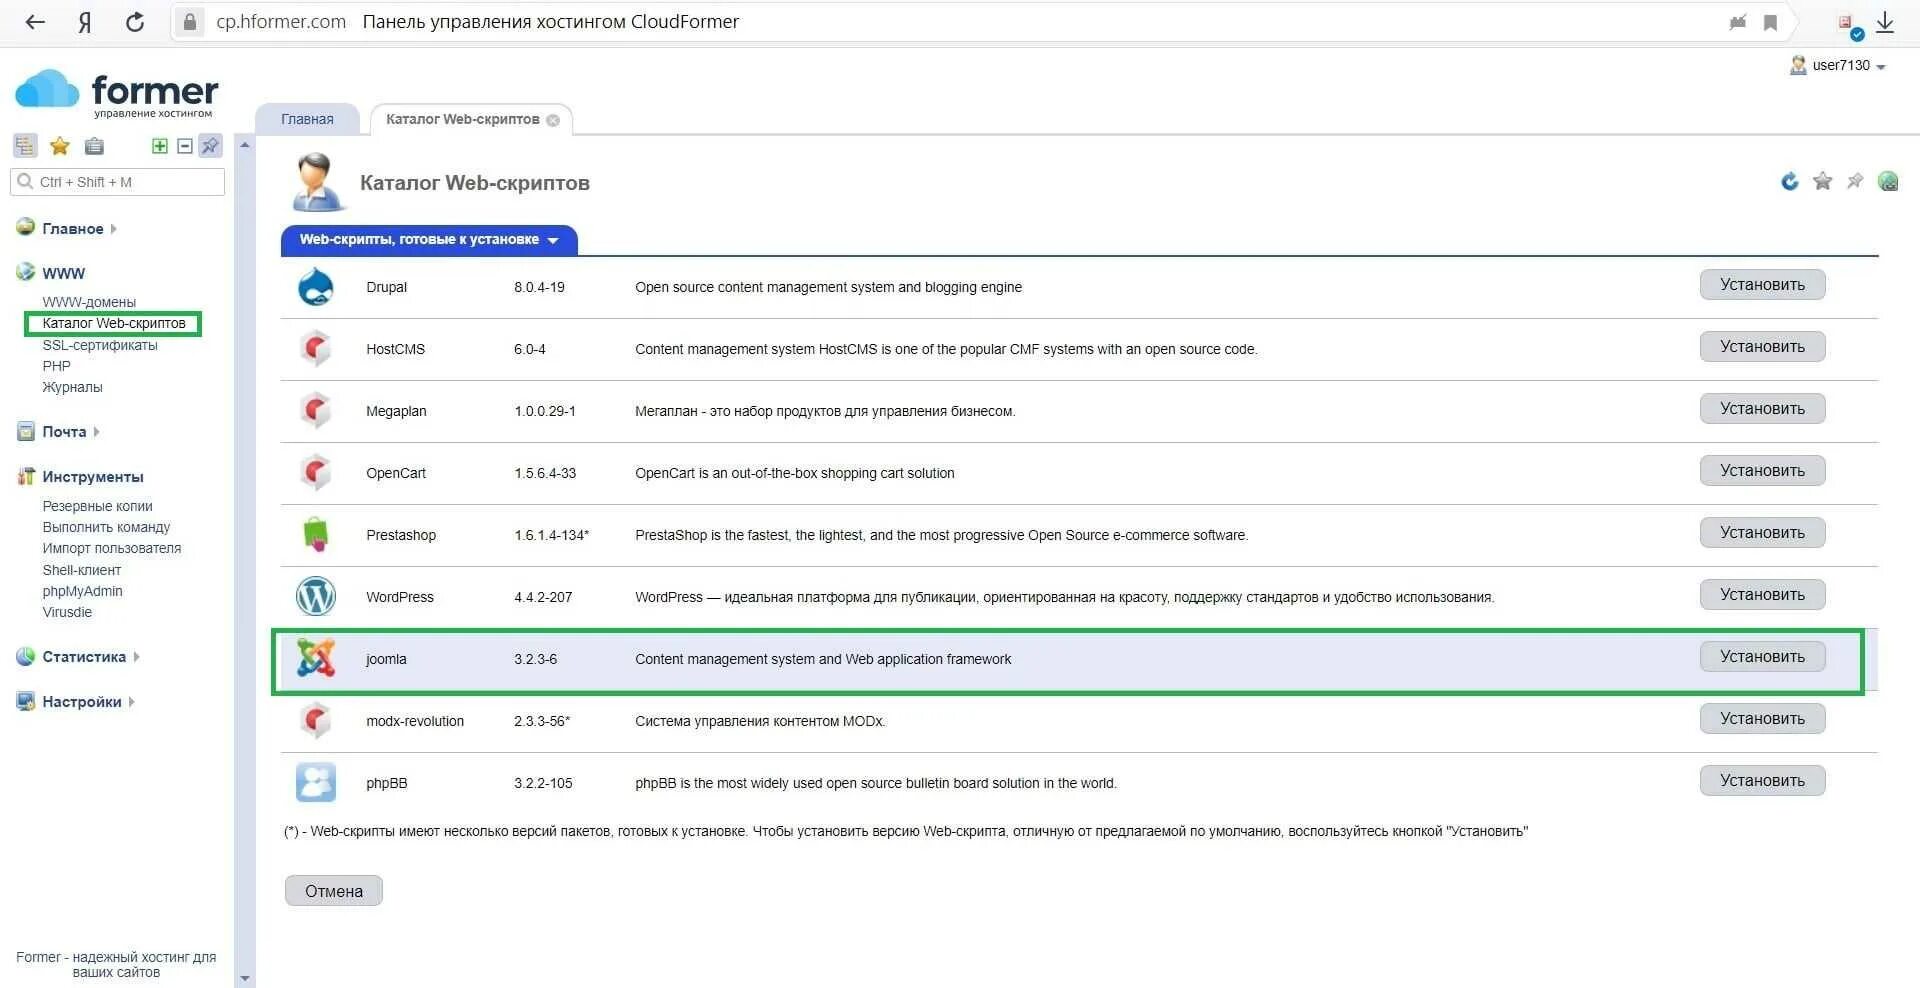Open the Yandex home icon

coord(85,22)
